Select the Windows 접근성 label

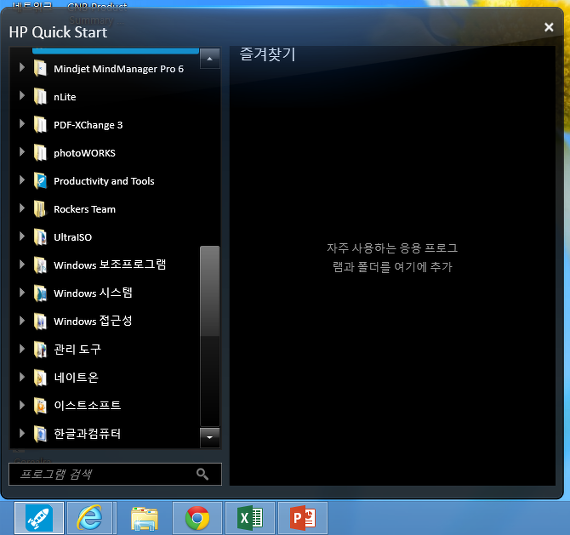93,321
